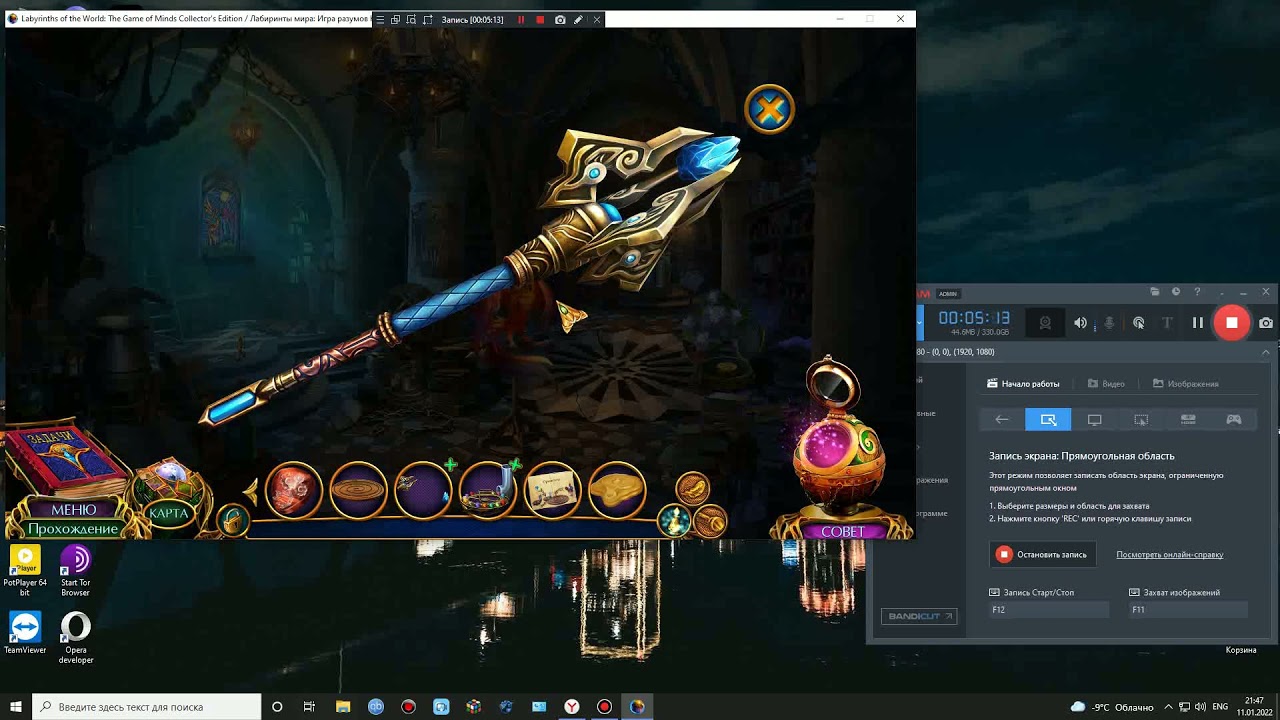The width and height of the screenshot is (1280, 720).
Task: Select around-mouse recording mode
Action: 1141,420
